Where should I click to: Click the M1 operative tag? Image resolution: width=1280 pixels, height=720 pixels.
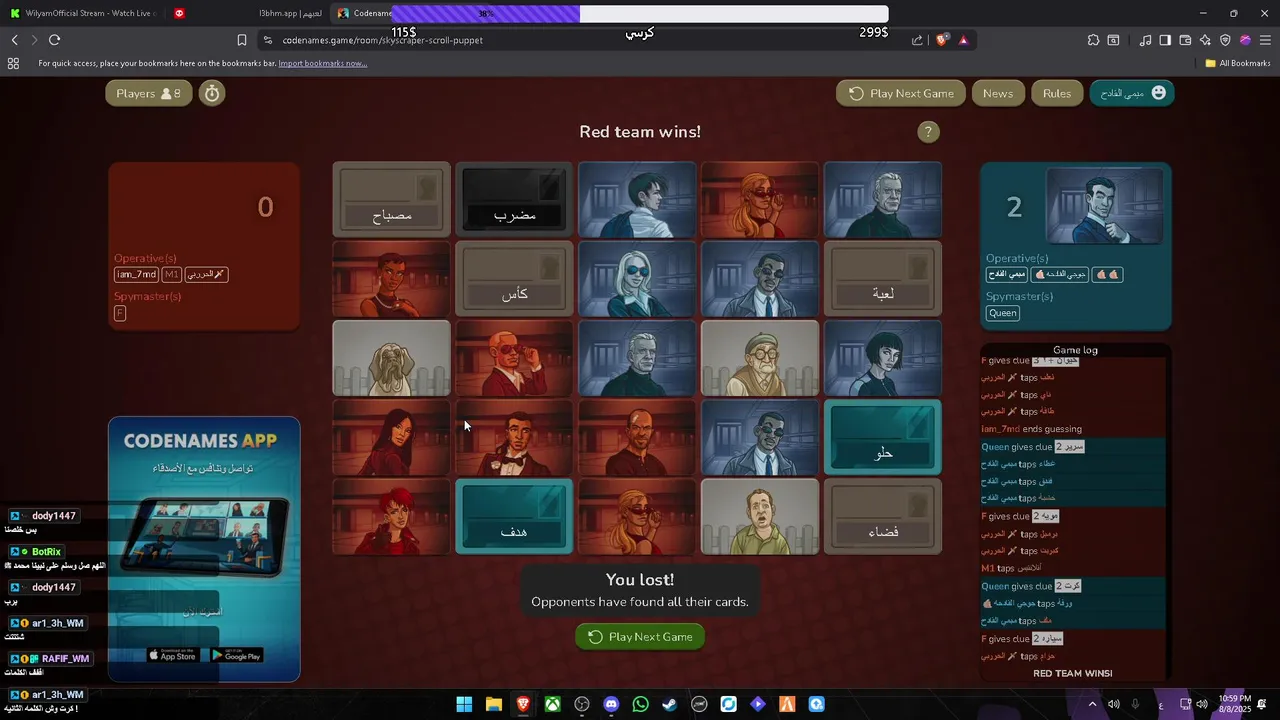click(171, 274)
